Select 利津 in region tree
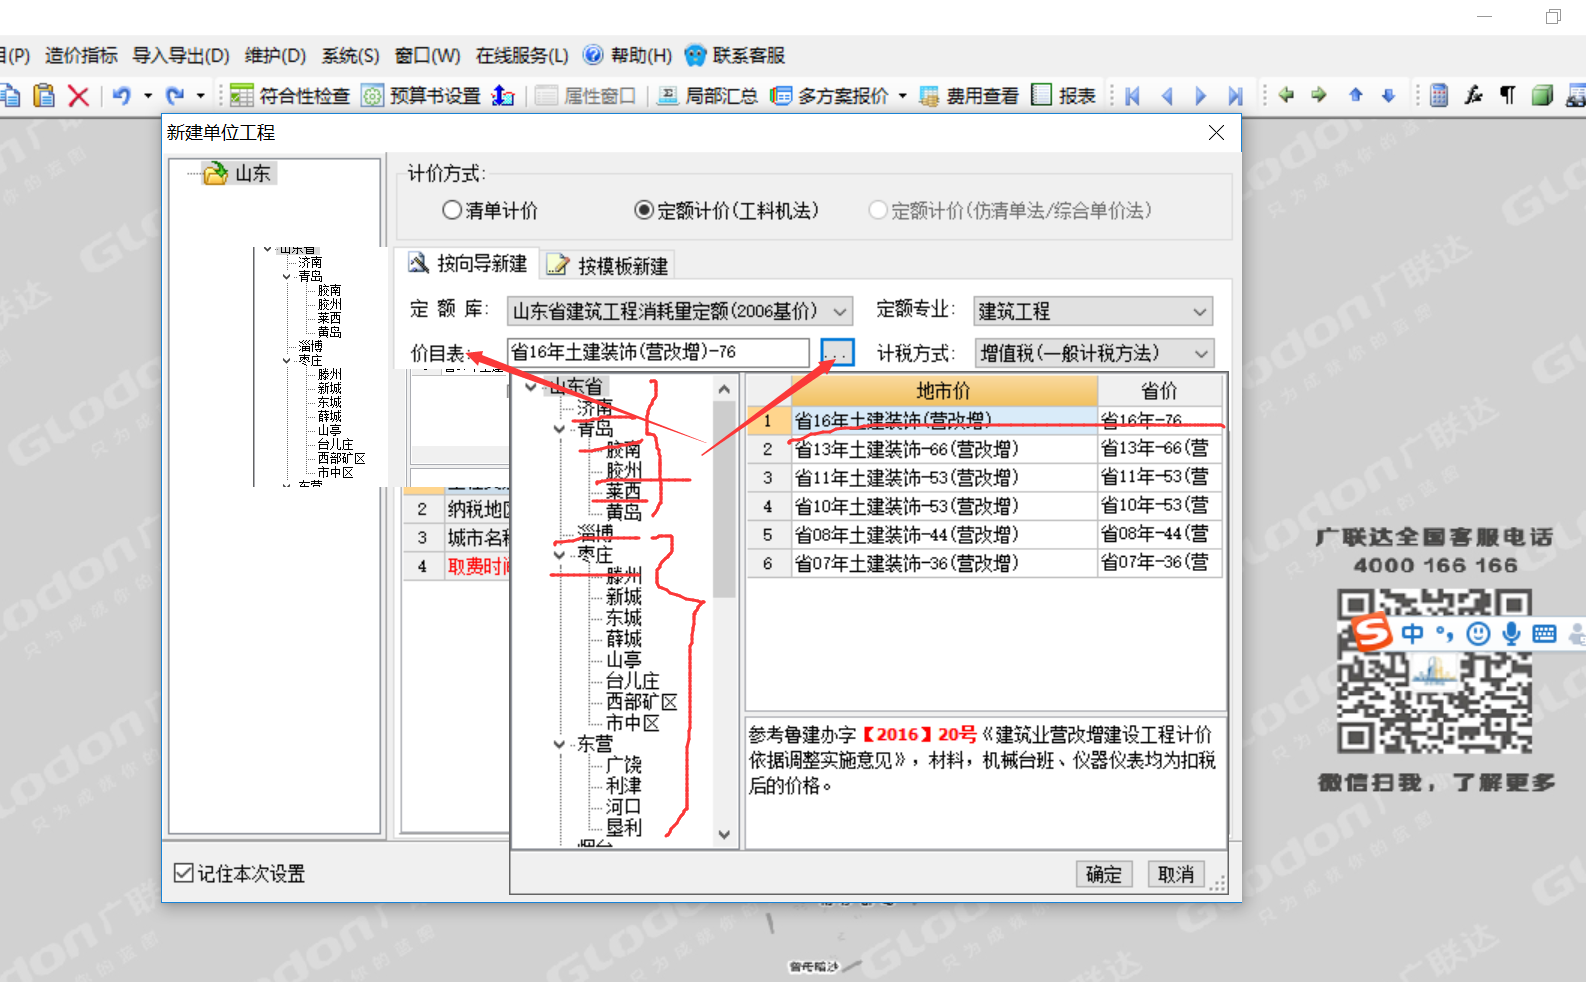1586x982 pixels. [623, 786]
